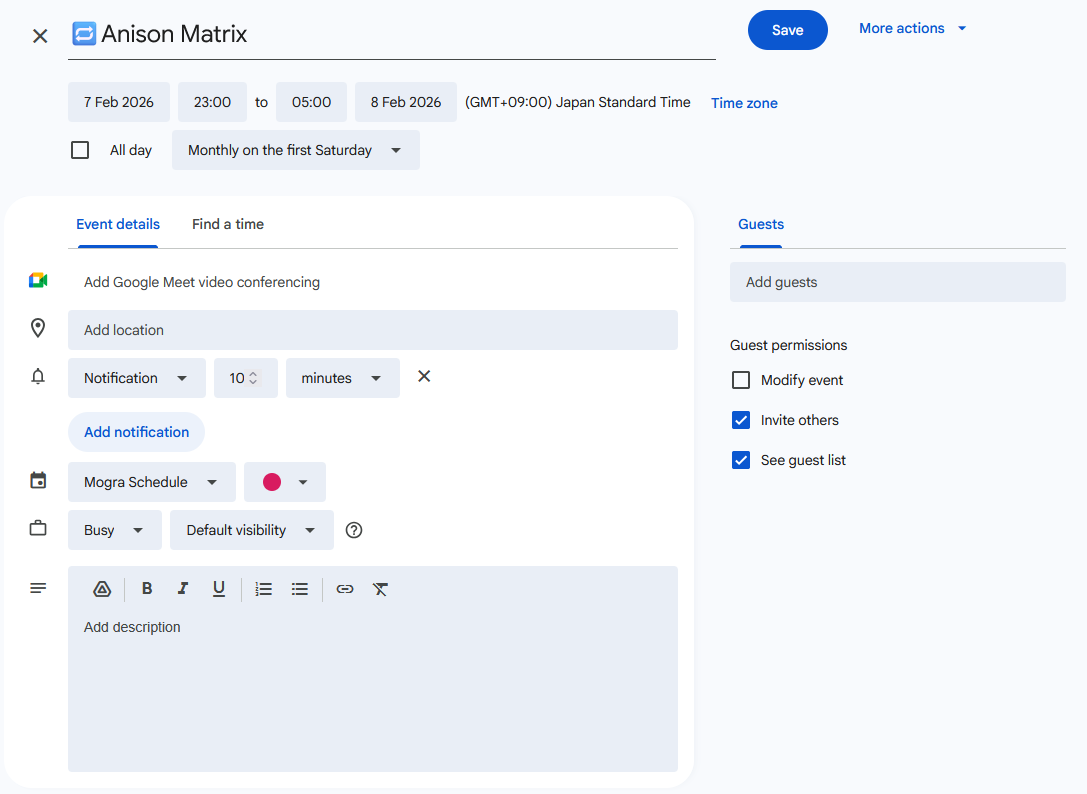Click the Japan Standard Time text
Image resolution: width=1087 pixels, height=794 pixels.
pyautogui.click(x=577, y=102)
